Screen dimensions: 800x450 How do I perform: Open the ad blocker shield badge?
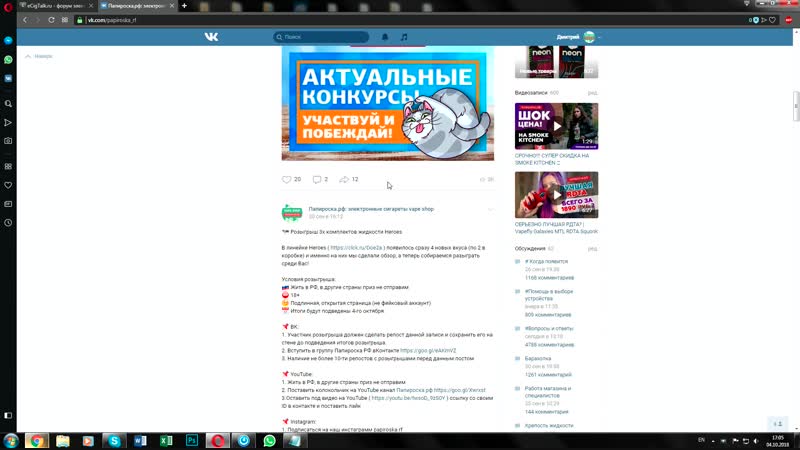point(754,20)
